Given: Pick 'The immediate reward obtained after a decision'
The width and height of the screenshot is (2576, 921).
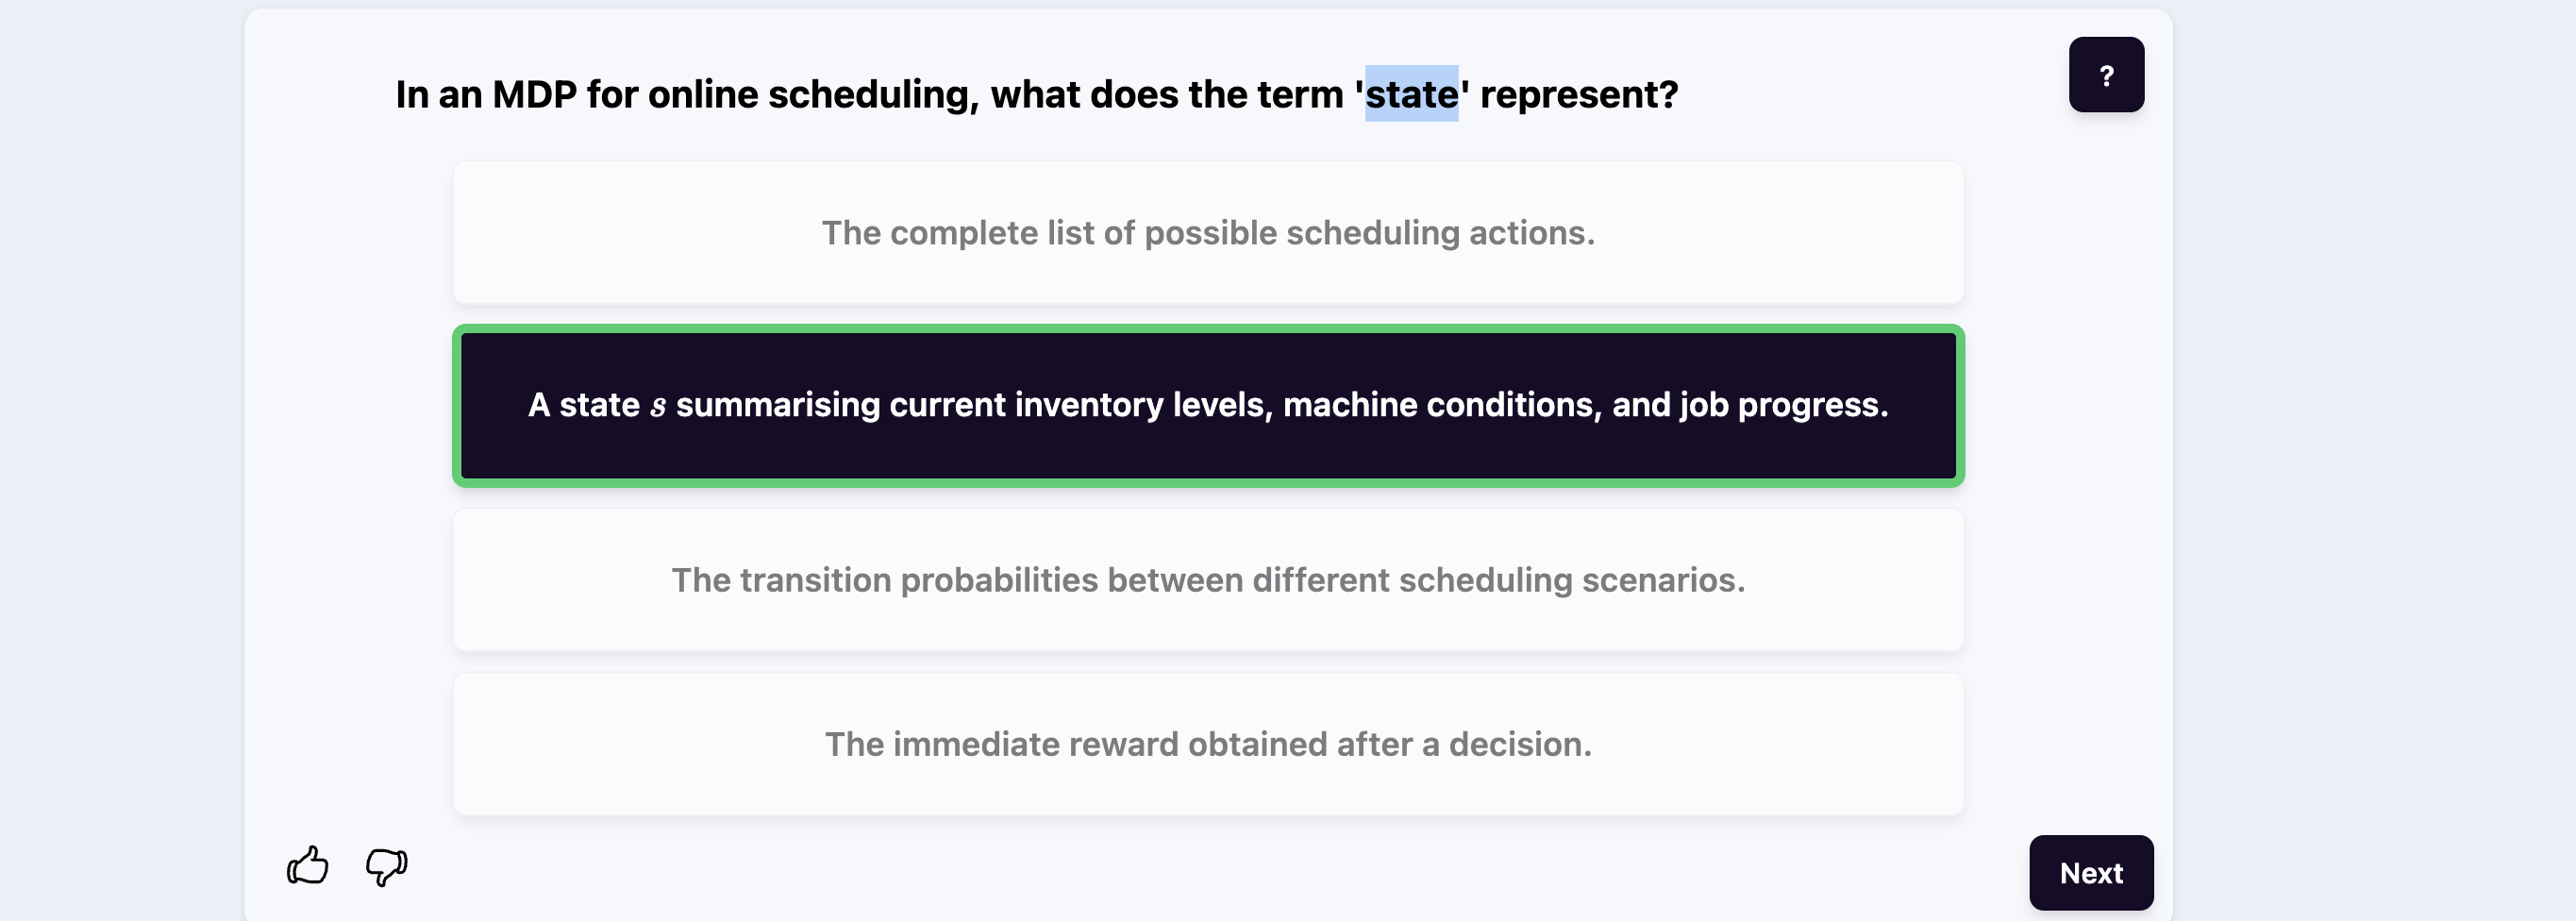Looking at the screenshot, I should tap(1207, 744).
